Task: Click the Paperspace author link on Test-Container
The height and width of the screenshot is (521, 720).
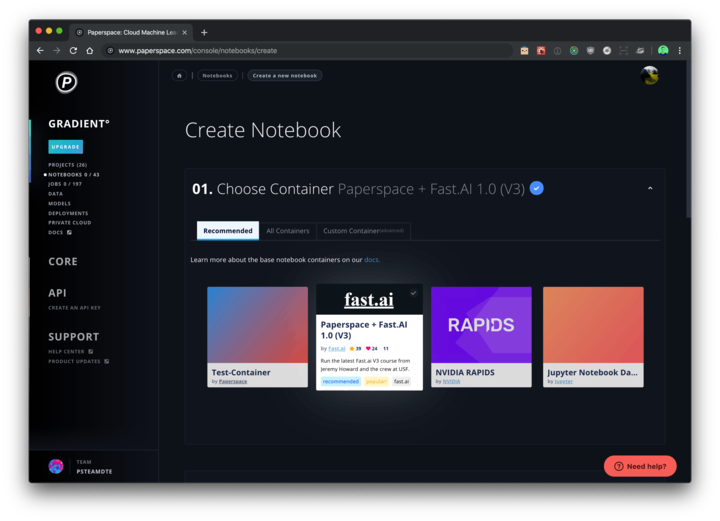Action: 233,381
